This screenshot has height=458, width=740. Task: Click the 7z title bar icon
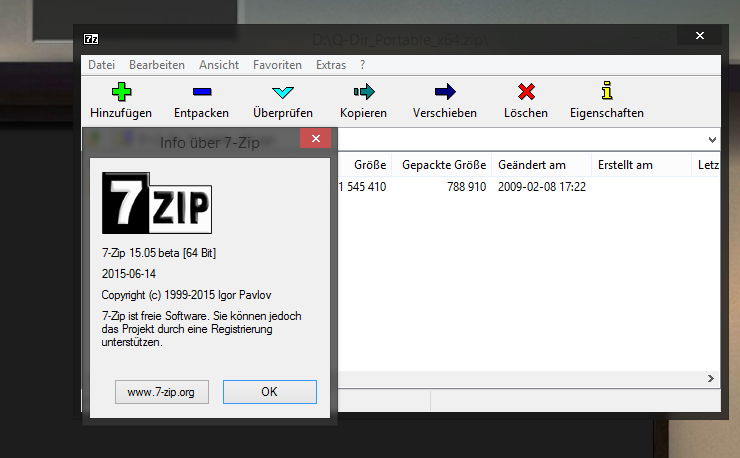click(x=91, y=39)
